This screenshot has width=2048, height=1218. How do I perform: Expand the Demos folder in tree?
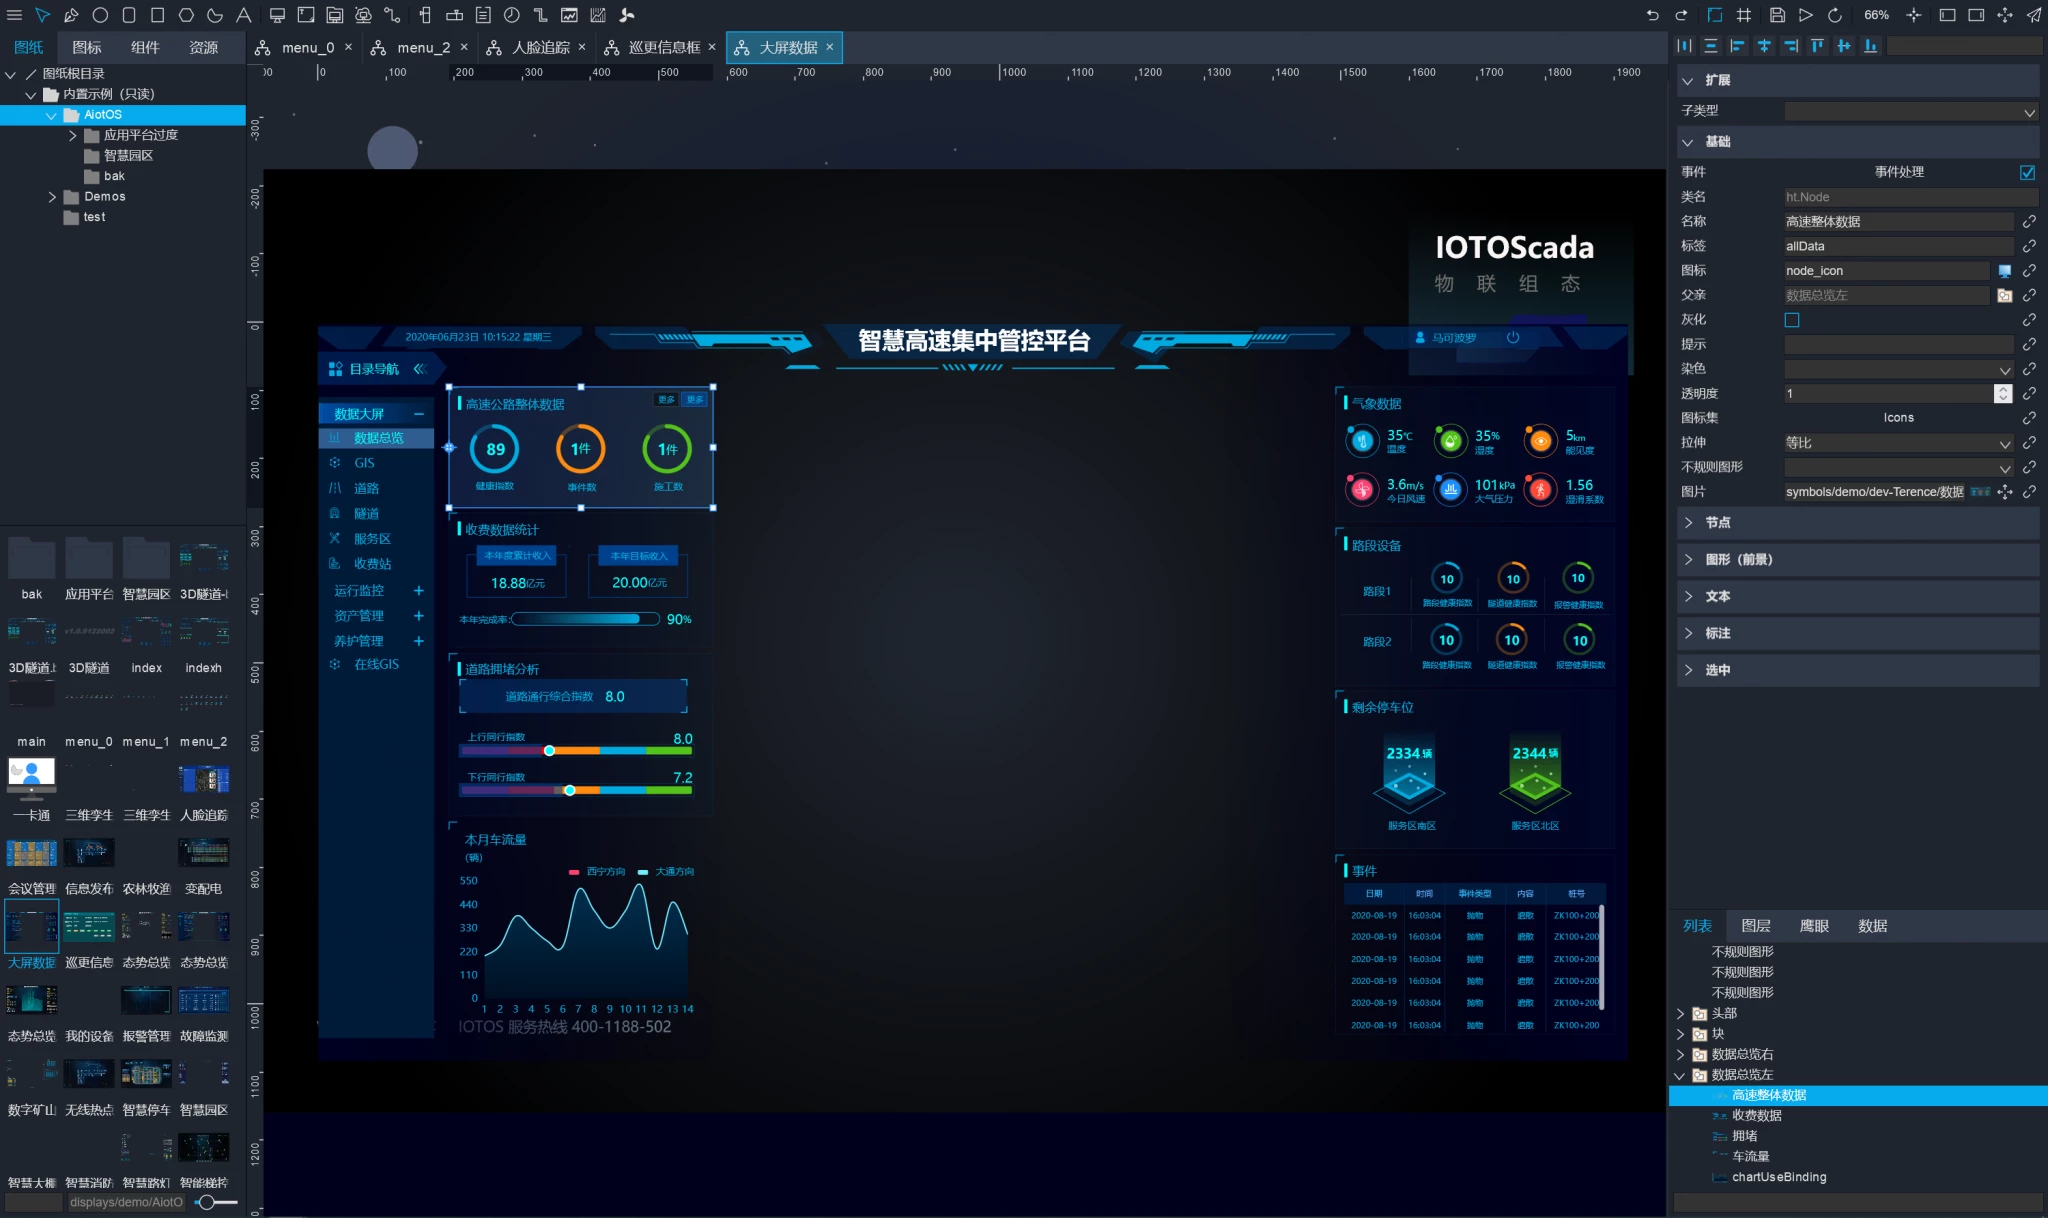tap(52, 197)
